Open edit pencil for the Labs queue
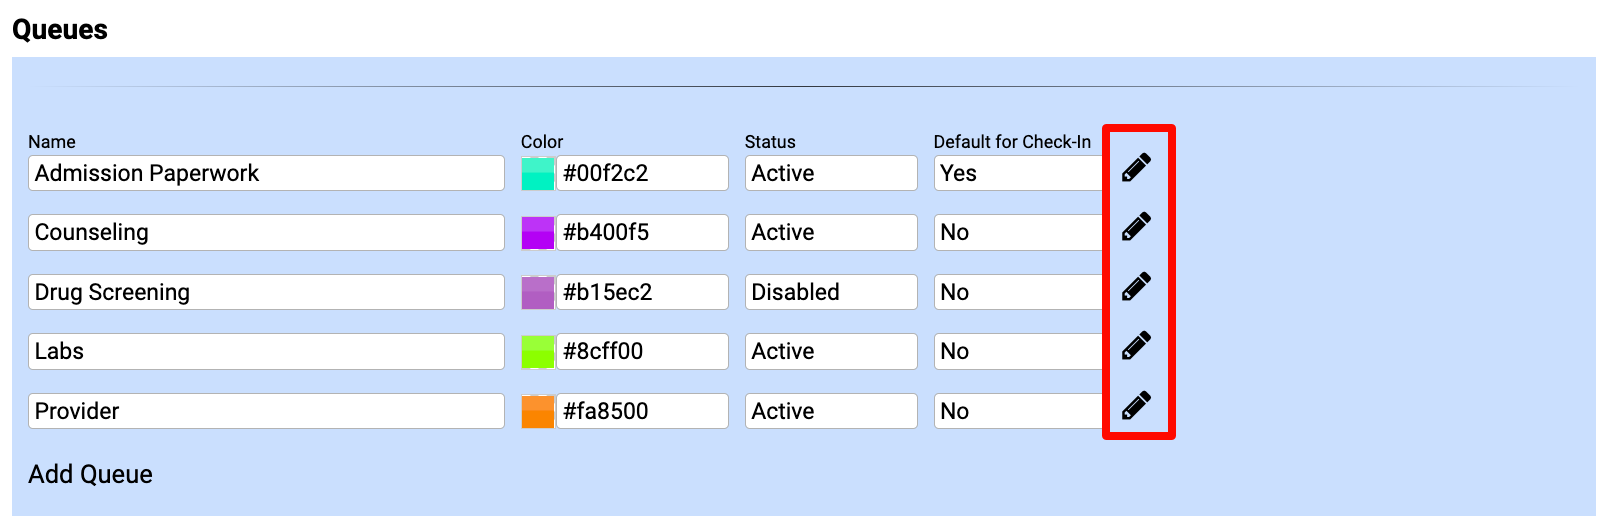Image resolution: width=1598 pixels, height=520 pixels. click(1136, 346)
